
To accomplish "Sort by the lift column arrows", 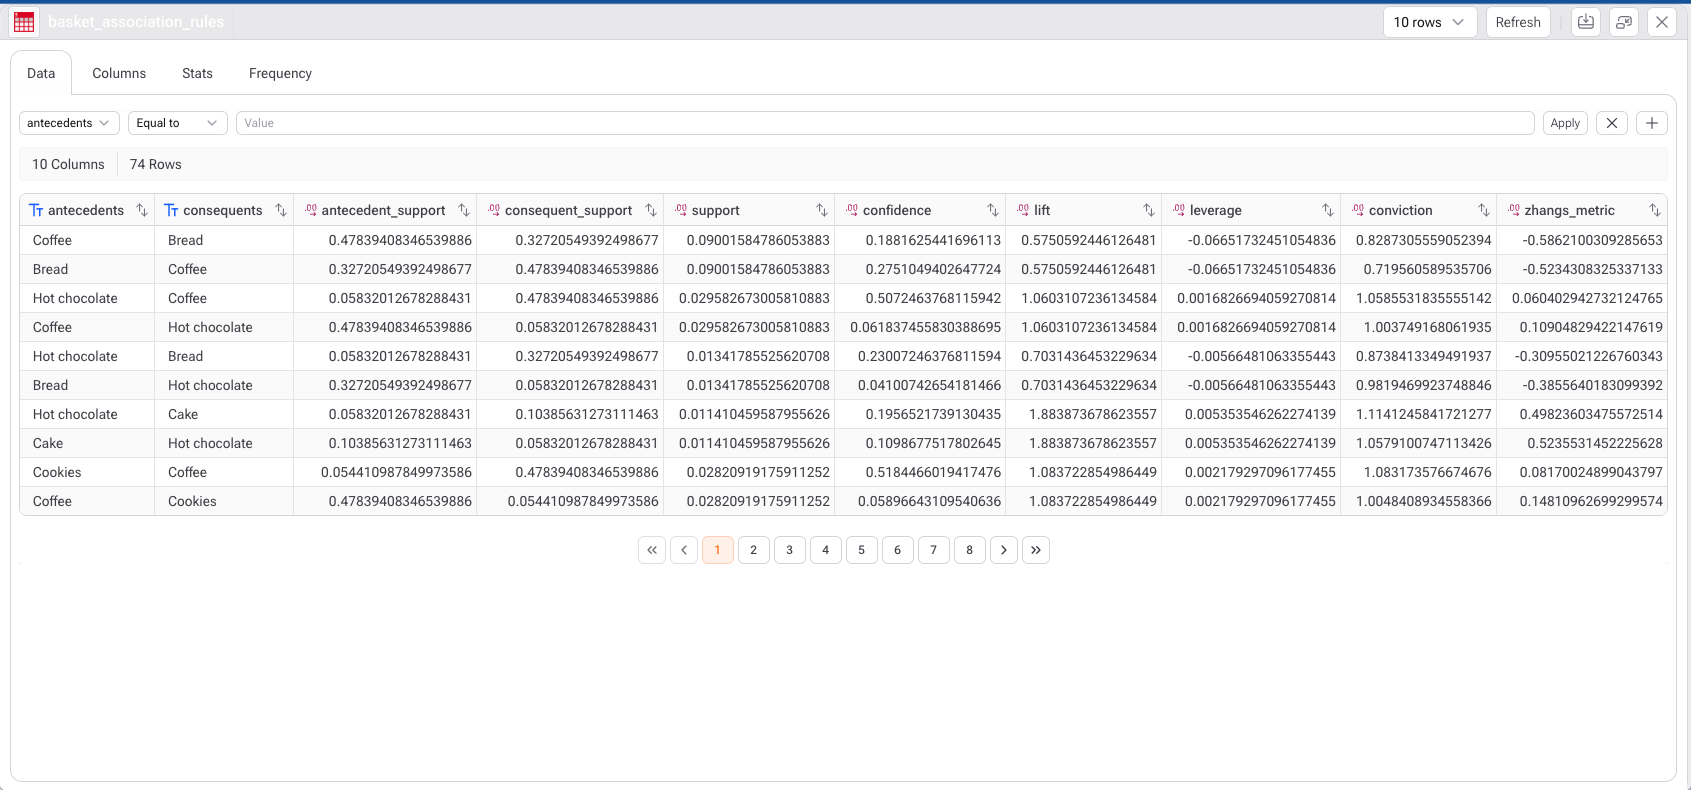I will [1149, 210].
